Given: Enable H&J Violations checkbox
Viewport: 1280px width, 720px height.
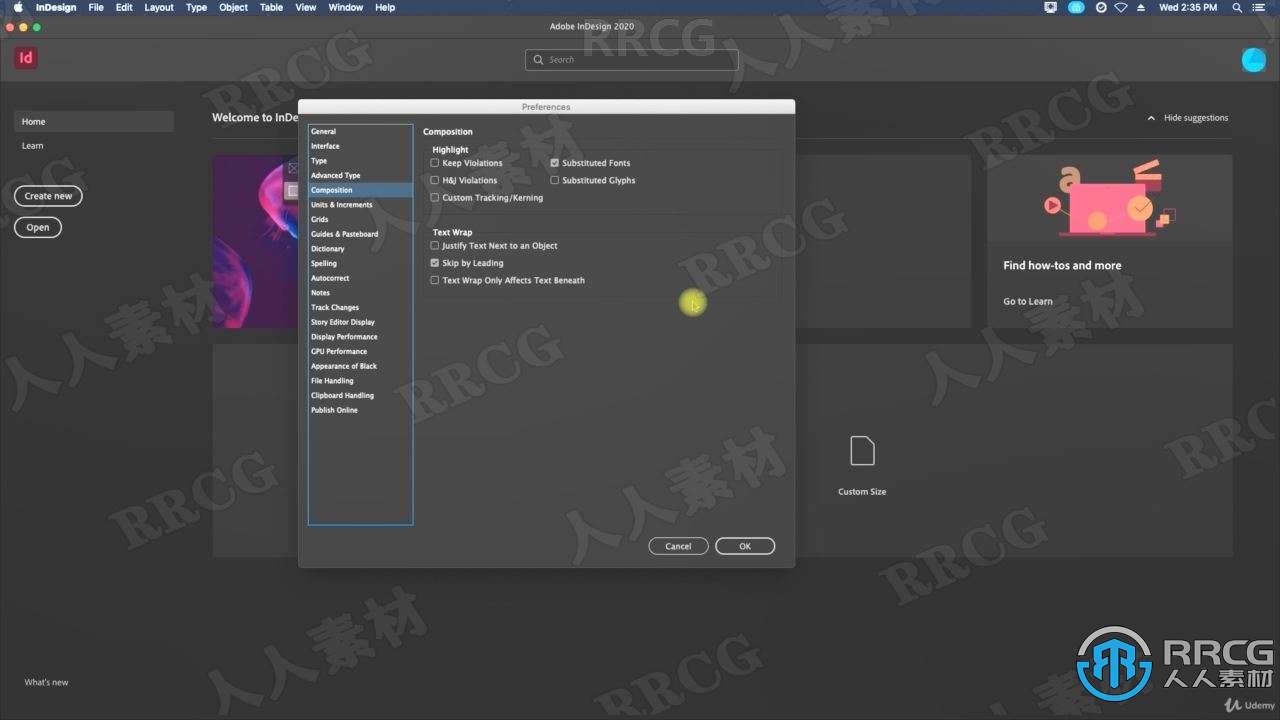Looking at the screenshot, I should pyautogui.click(x=435, y=181).
